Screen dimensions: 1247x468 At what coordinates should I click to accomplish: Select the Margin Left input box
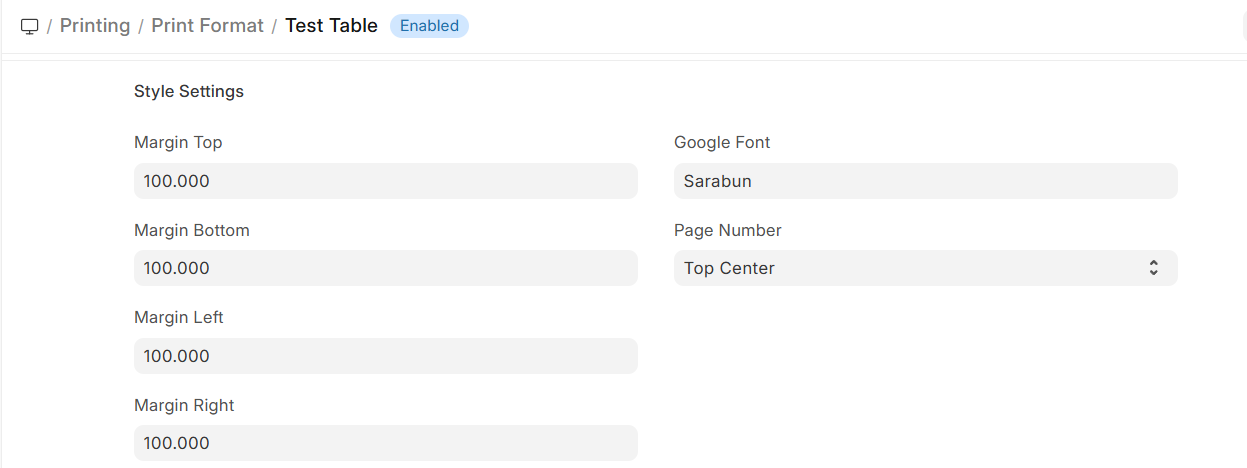385,356
